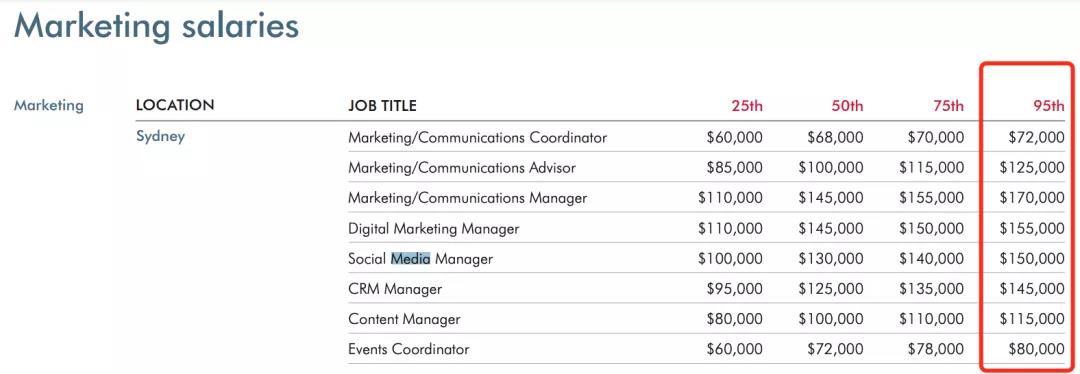Image resolution: width=1080 pixels, height=374 pixels.
Task: Click the highlighted word Media
Action: click(x=411, y=259)
